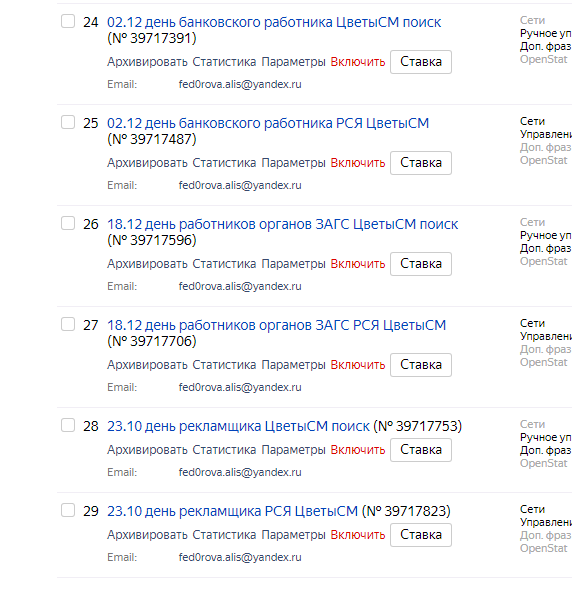
Task: Click Включить for campaign 28
Action: (358, 450)
